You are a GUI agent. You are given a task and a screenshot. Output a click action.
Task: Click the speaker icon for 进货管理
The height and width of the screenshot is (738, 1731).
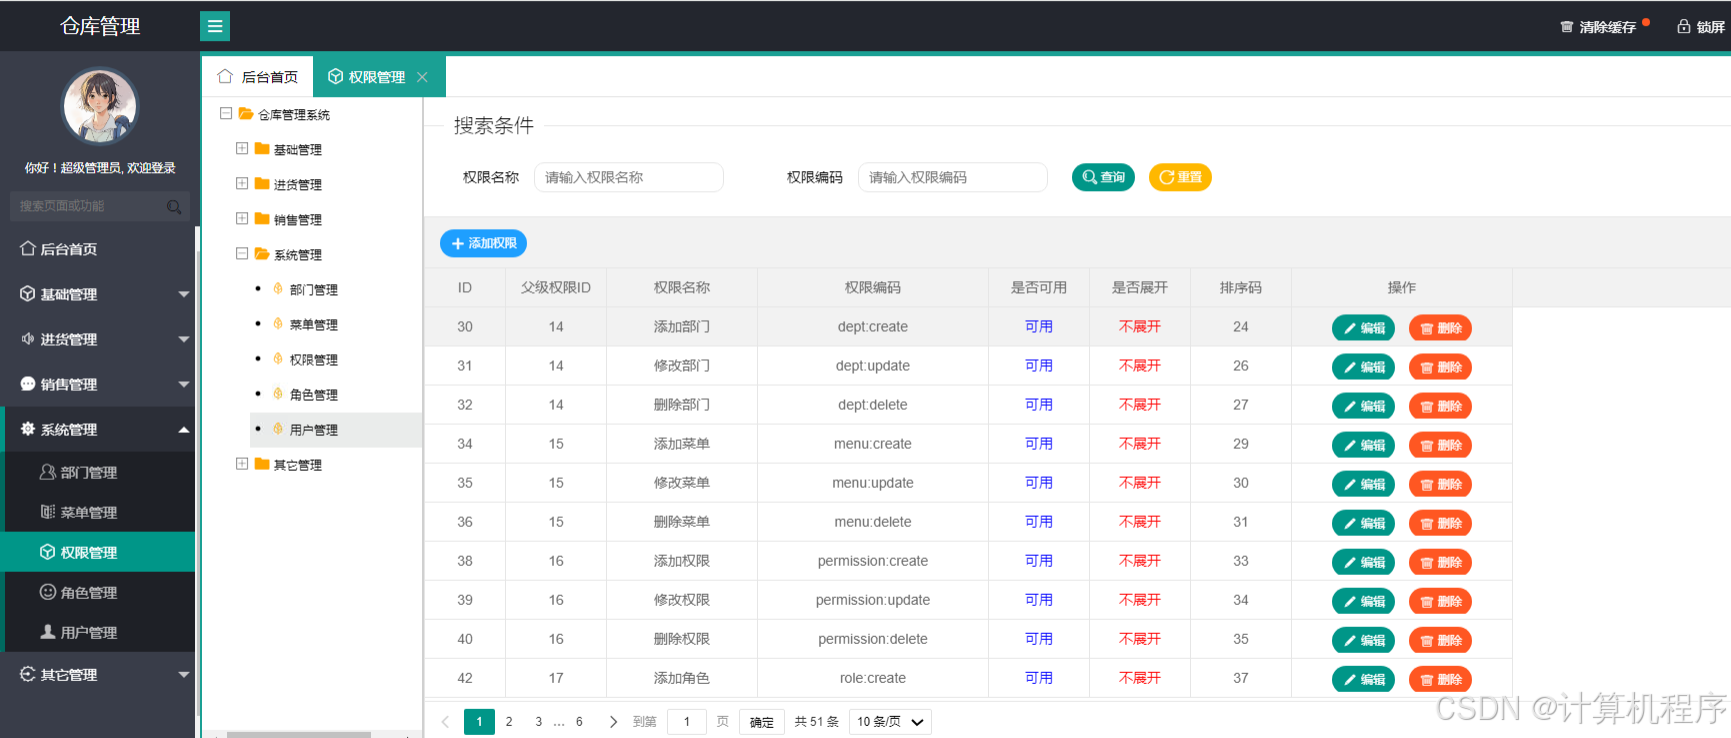click(28, 338)
